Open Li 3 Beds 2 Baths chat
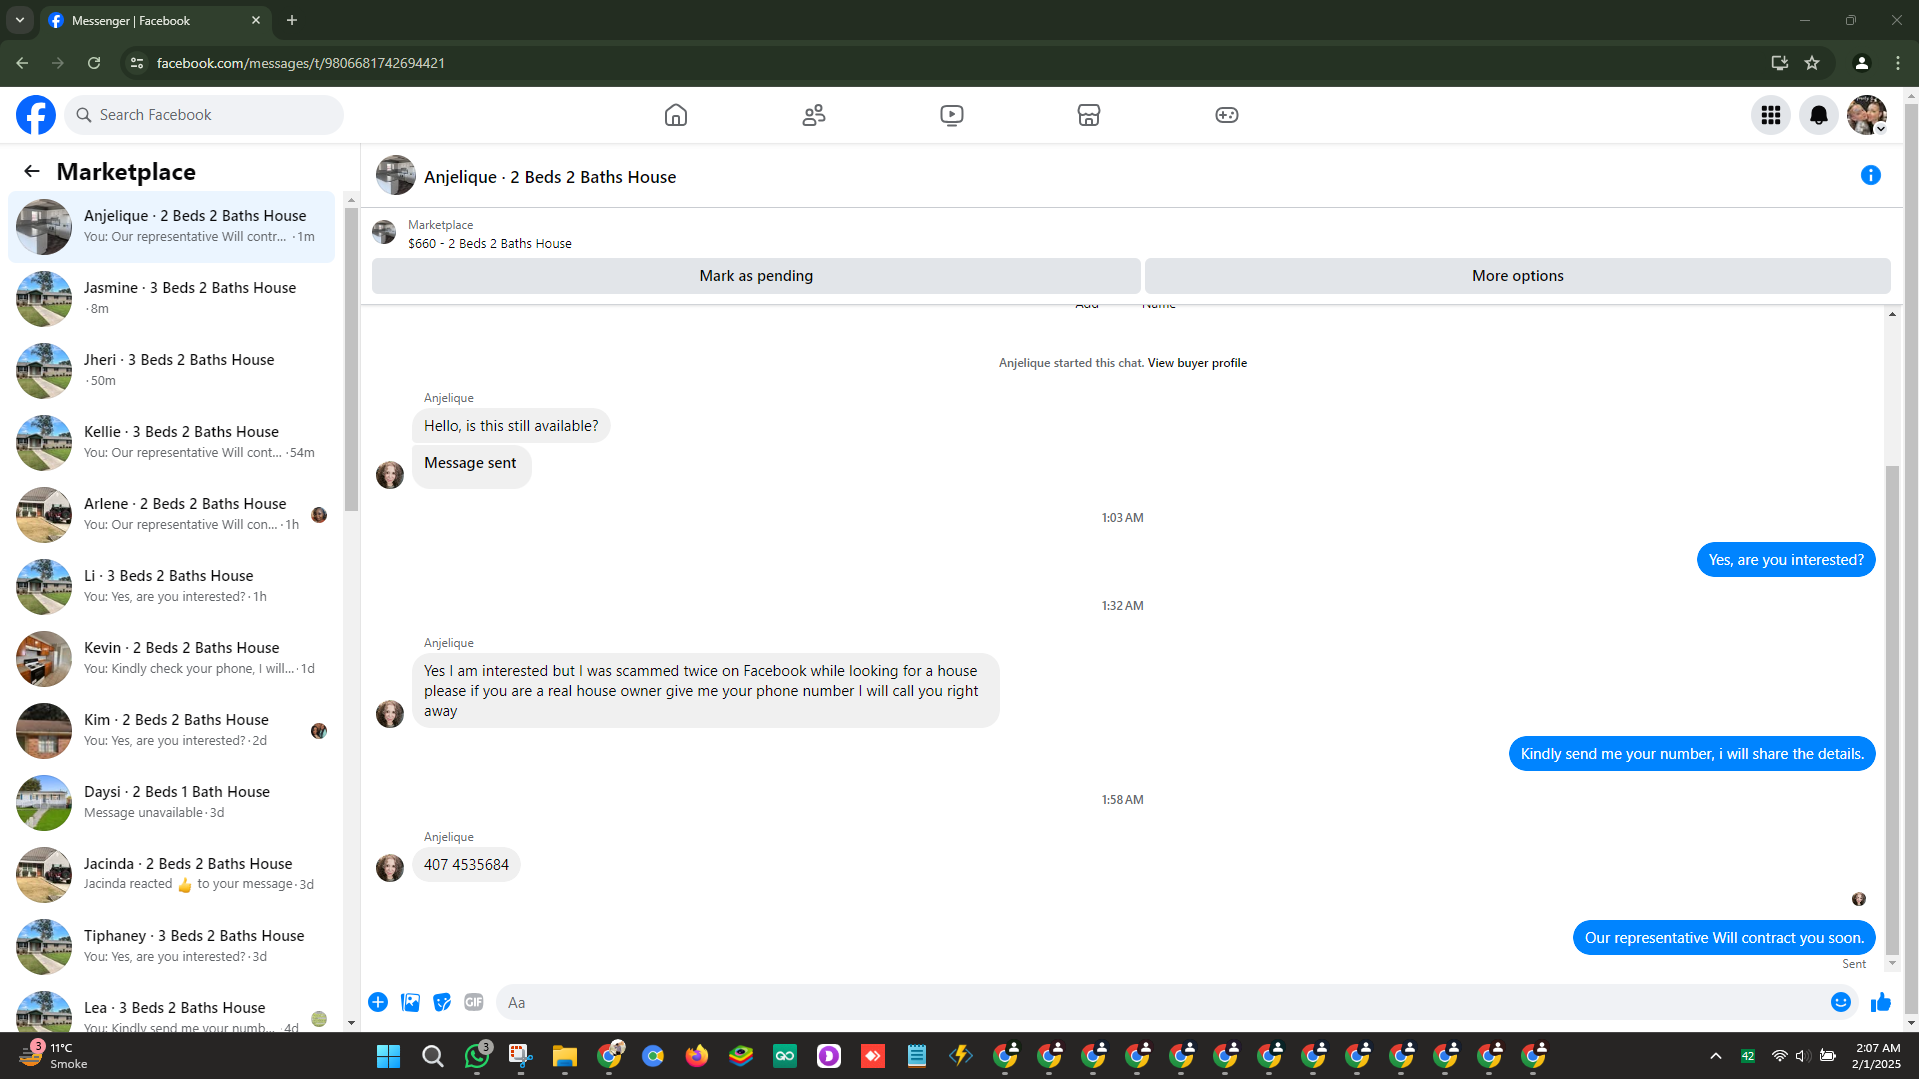1919x1079 pixels. pyautogui.click(x=172, y=586)
